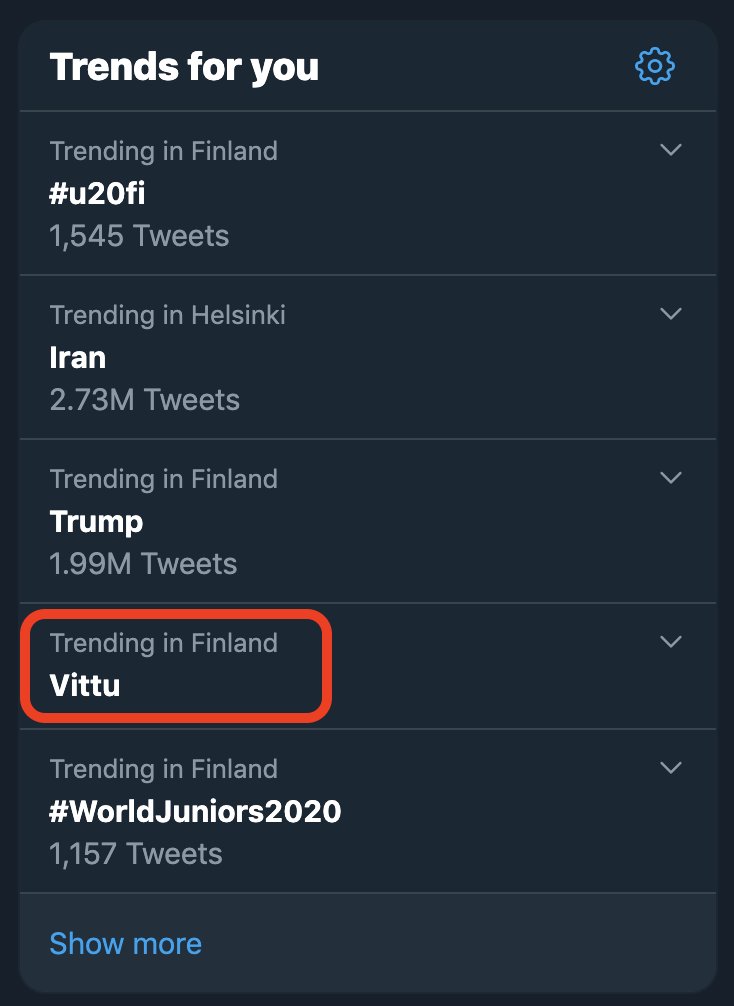The image size is (734, 1006).
Task: Expand the chevron beside Trump trend
Action: pyautogui.click(x=670, y=477)
